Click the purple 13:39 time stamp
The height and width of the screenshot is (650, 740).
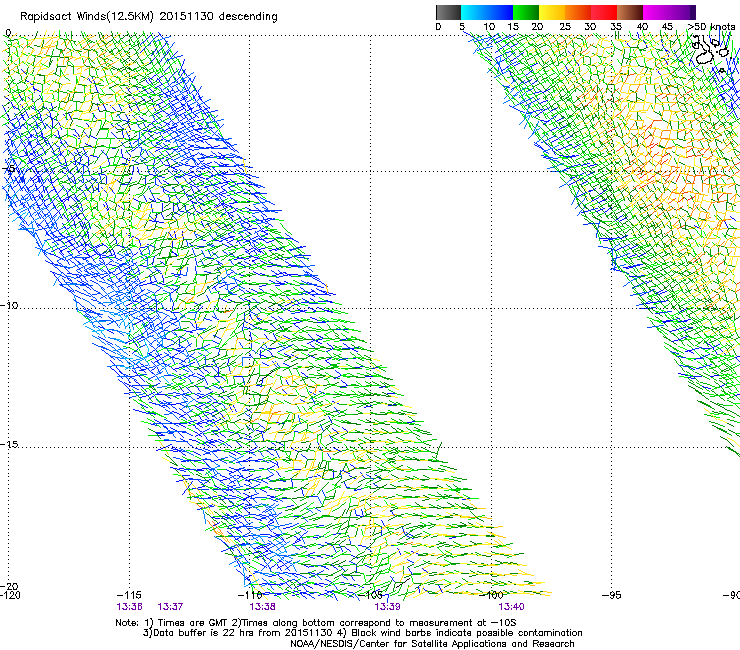387,607
